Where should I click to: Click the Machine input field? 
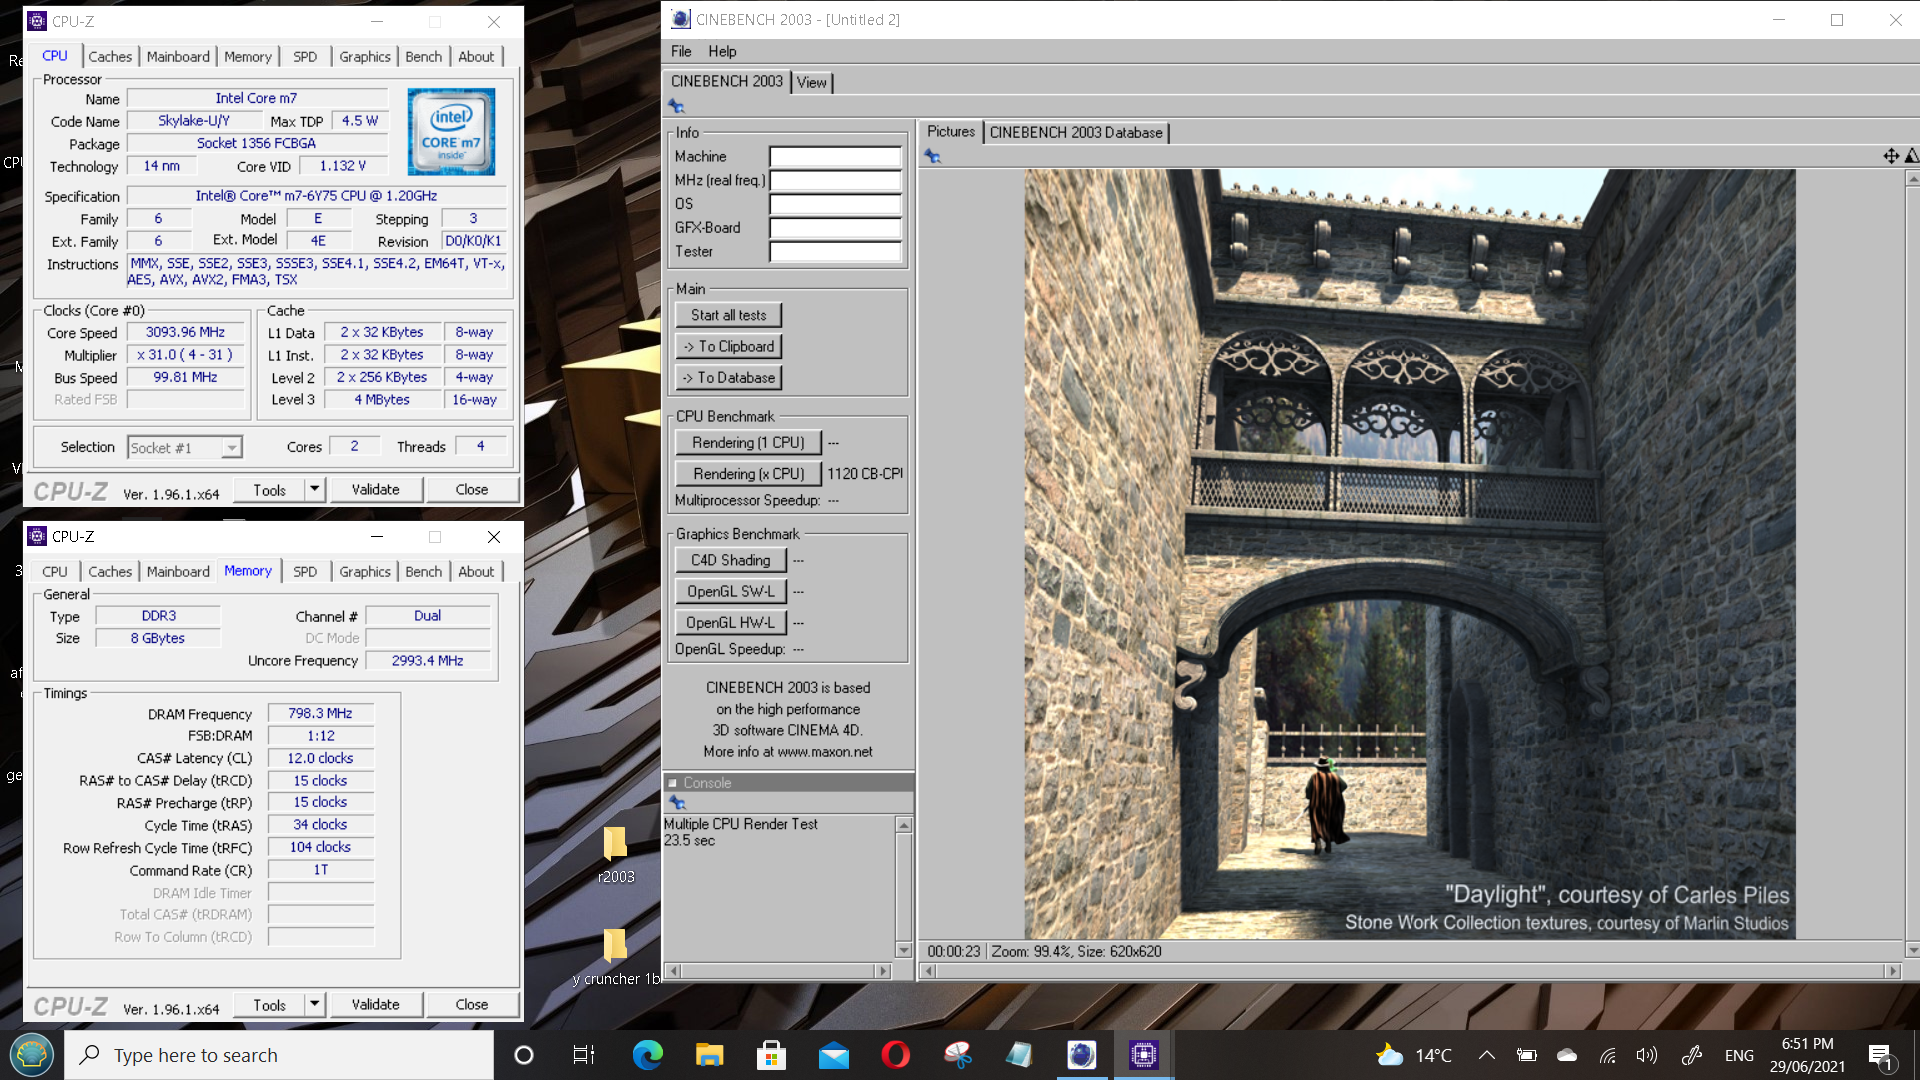(835, 156)
